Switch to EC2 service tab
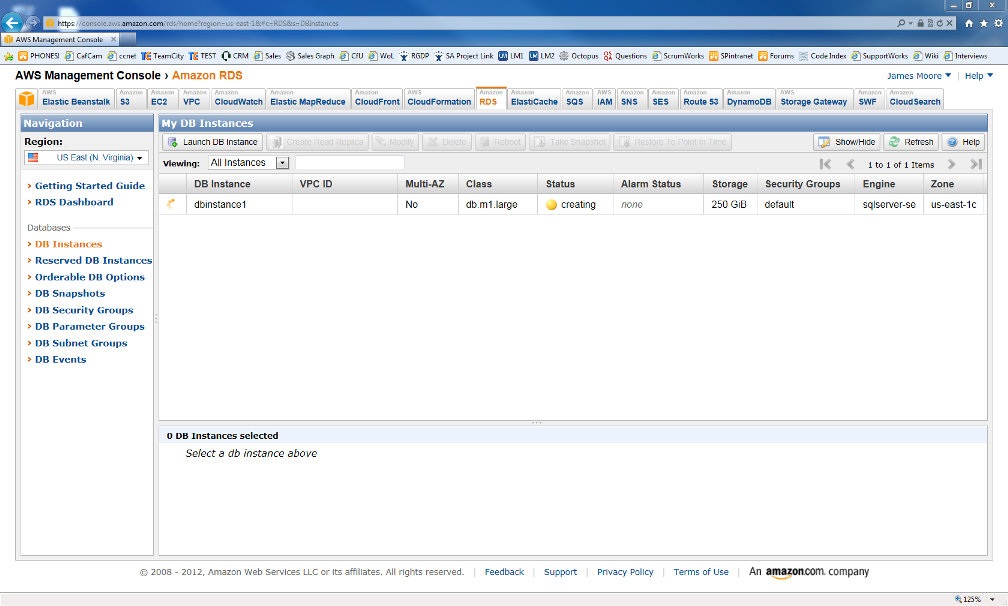1008x606 pixels. [x=162, y=98]
